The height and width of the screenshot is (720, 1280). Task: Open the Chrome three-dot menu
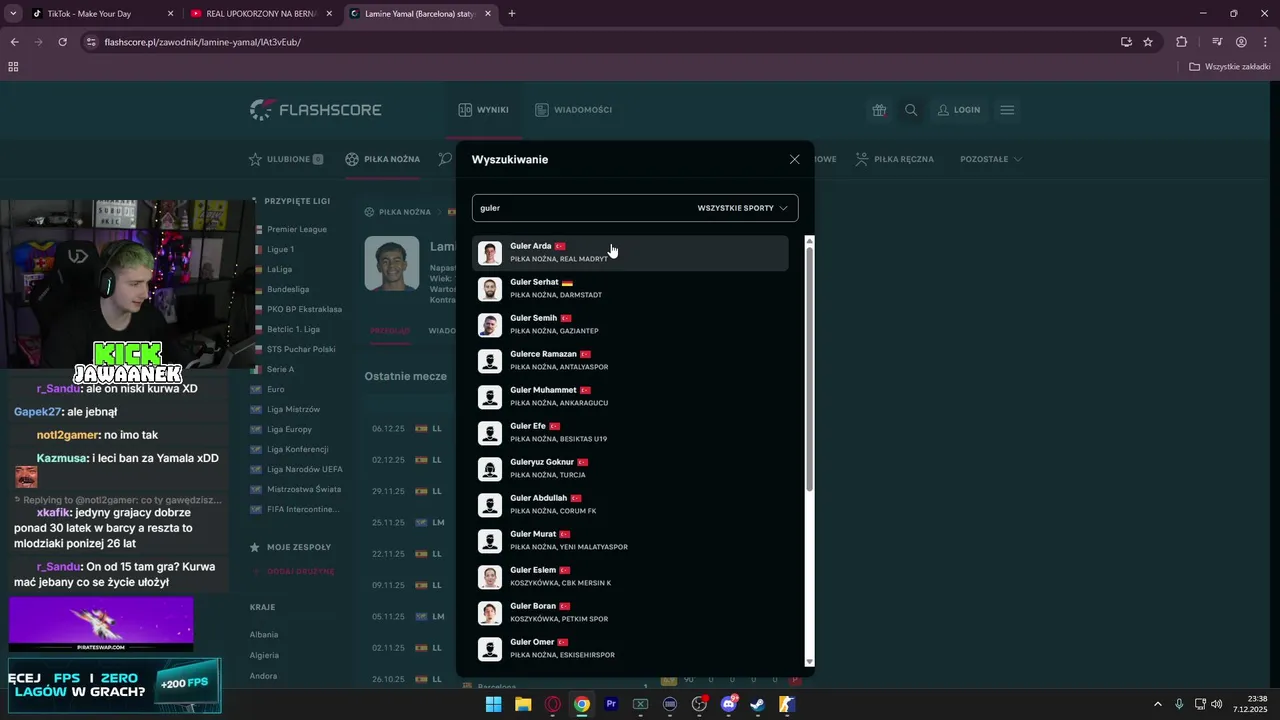(1264, 42)
